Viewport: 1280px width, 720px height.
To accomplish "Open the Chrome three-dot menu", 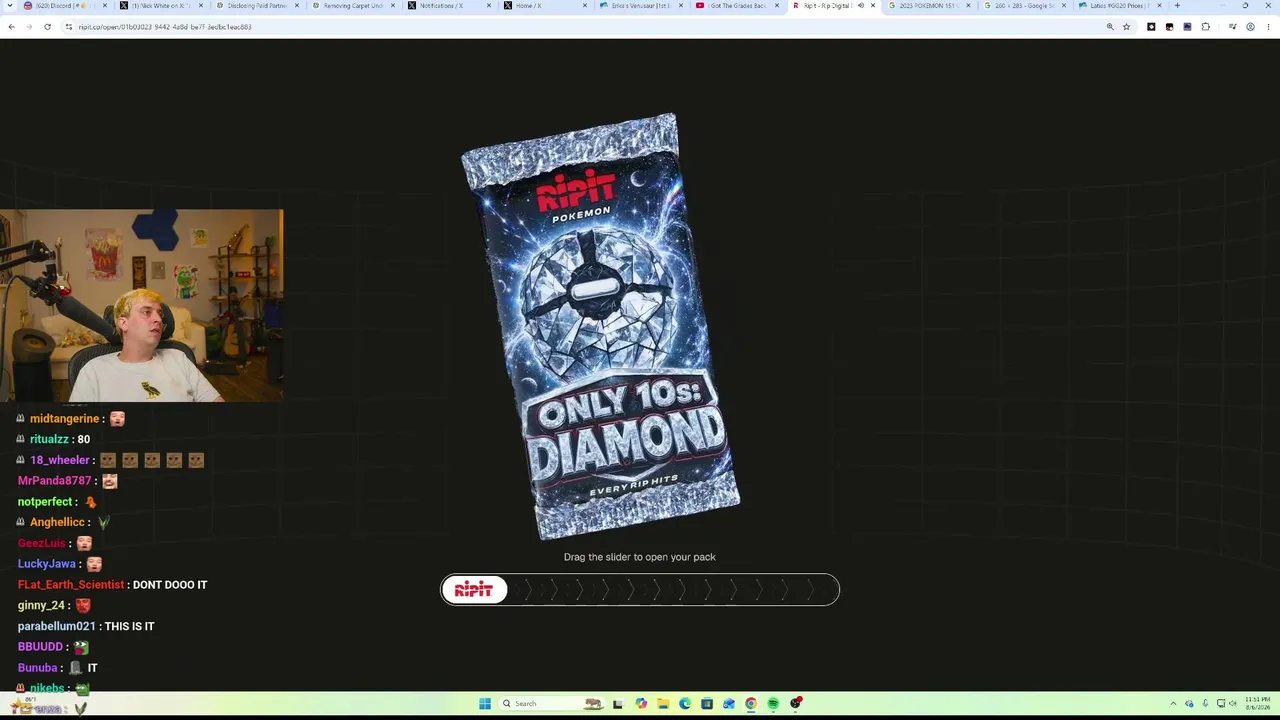I will [x=1268, y=27].
